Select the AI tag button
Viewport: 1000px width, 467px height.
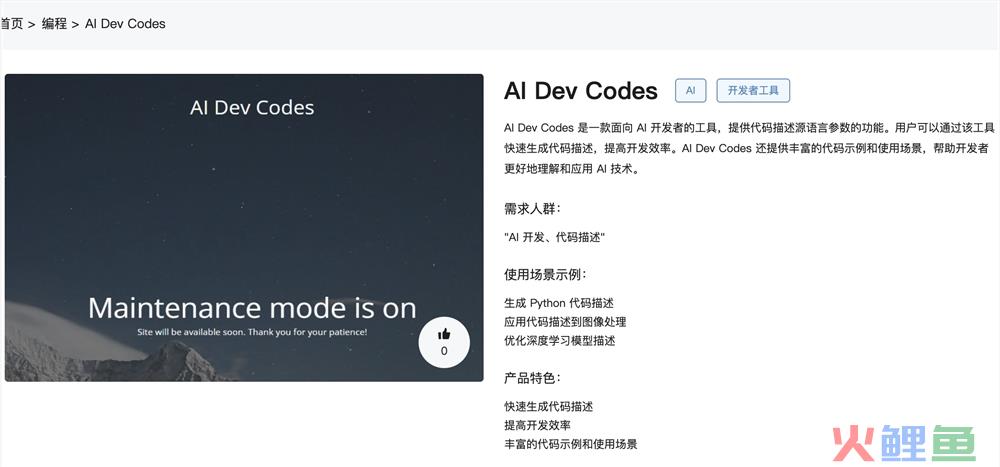coord(691,91)
